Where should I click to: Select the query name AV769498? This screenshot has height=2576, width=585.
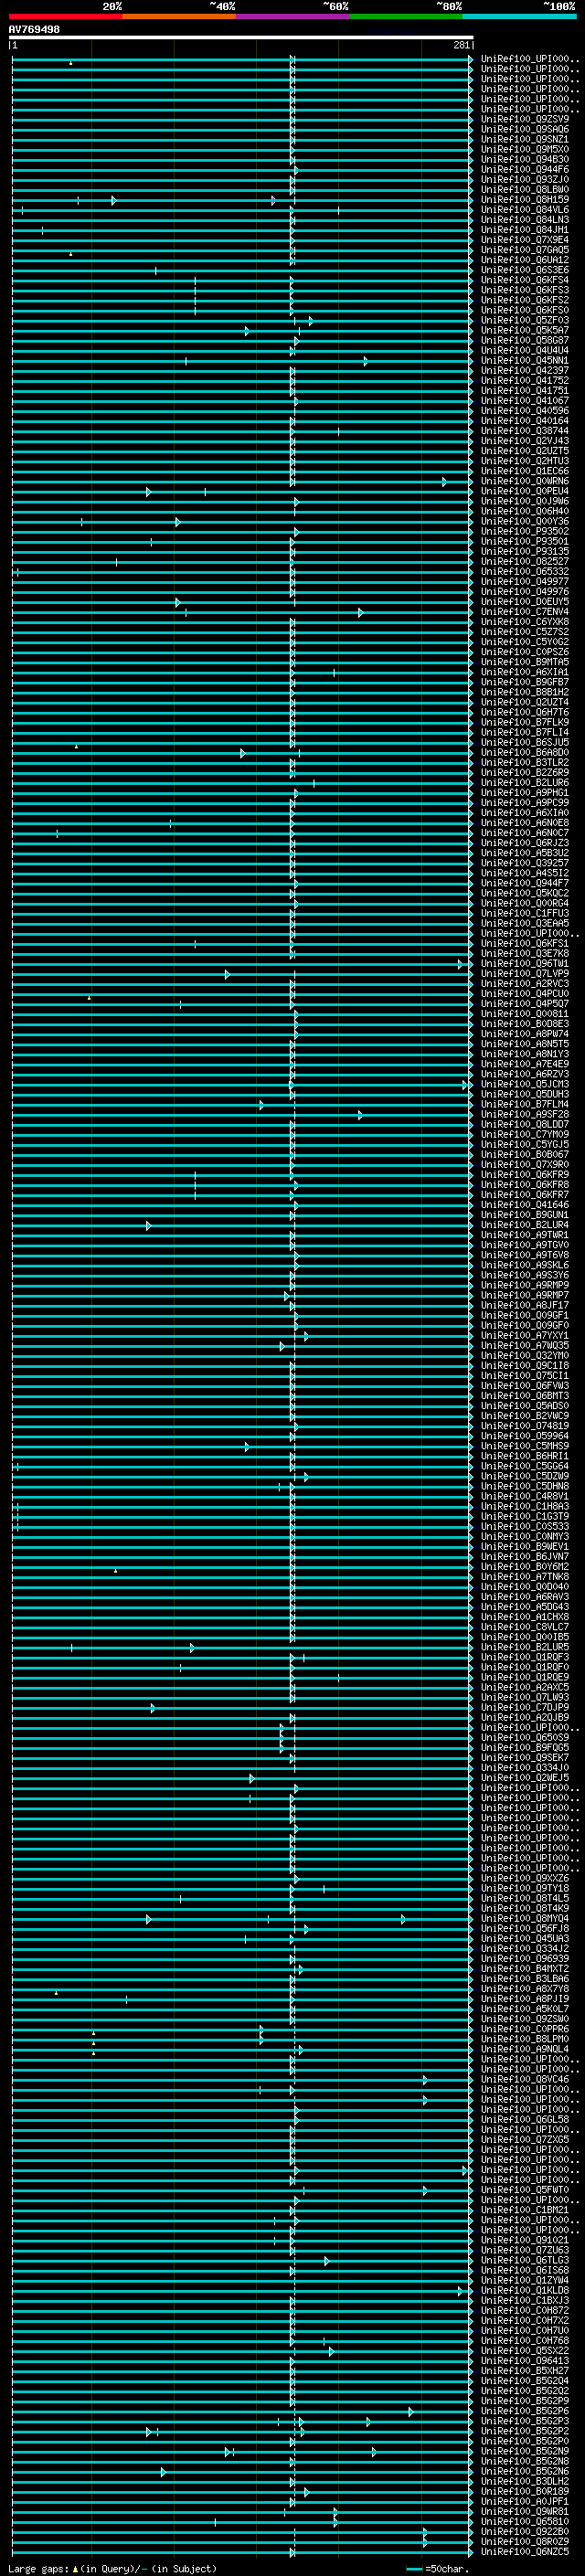point(34,30)
